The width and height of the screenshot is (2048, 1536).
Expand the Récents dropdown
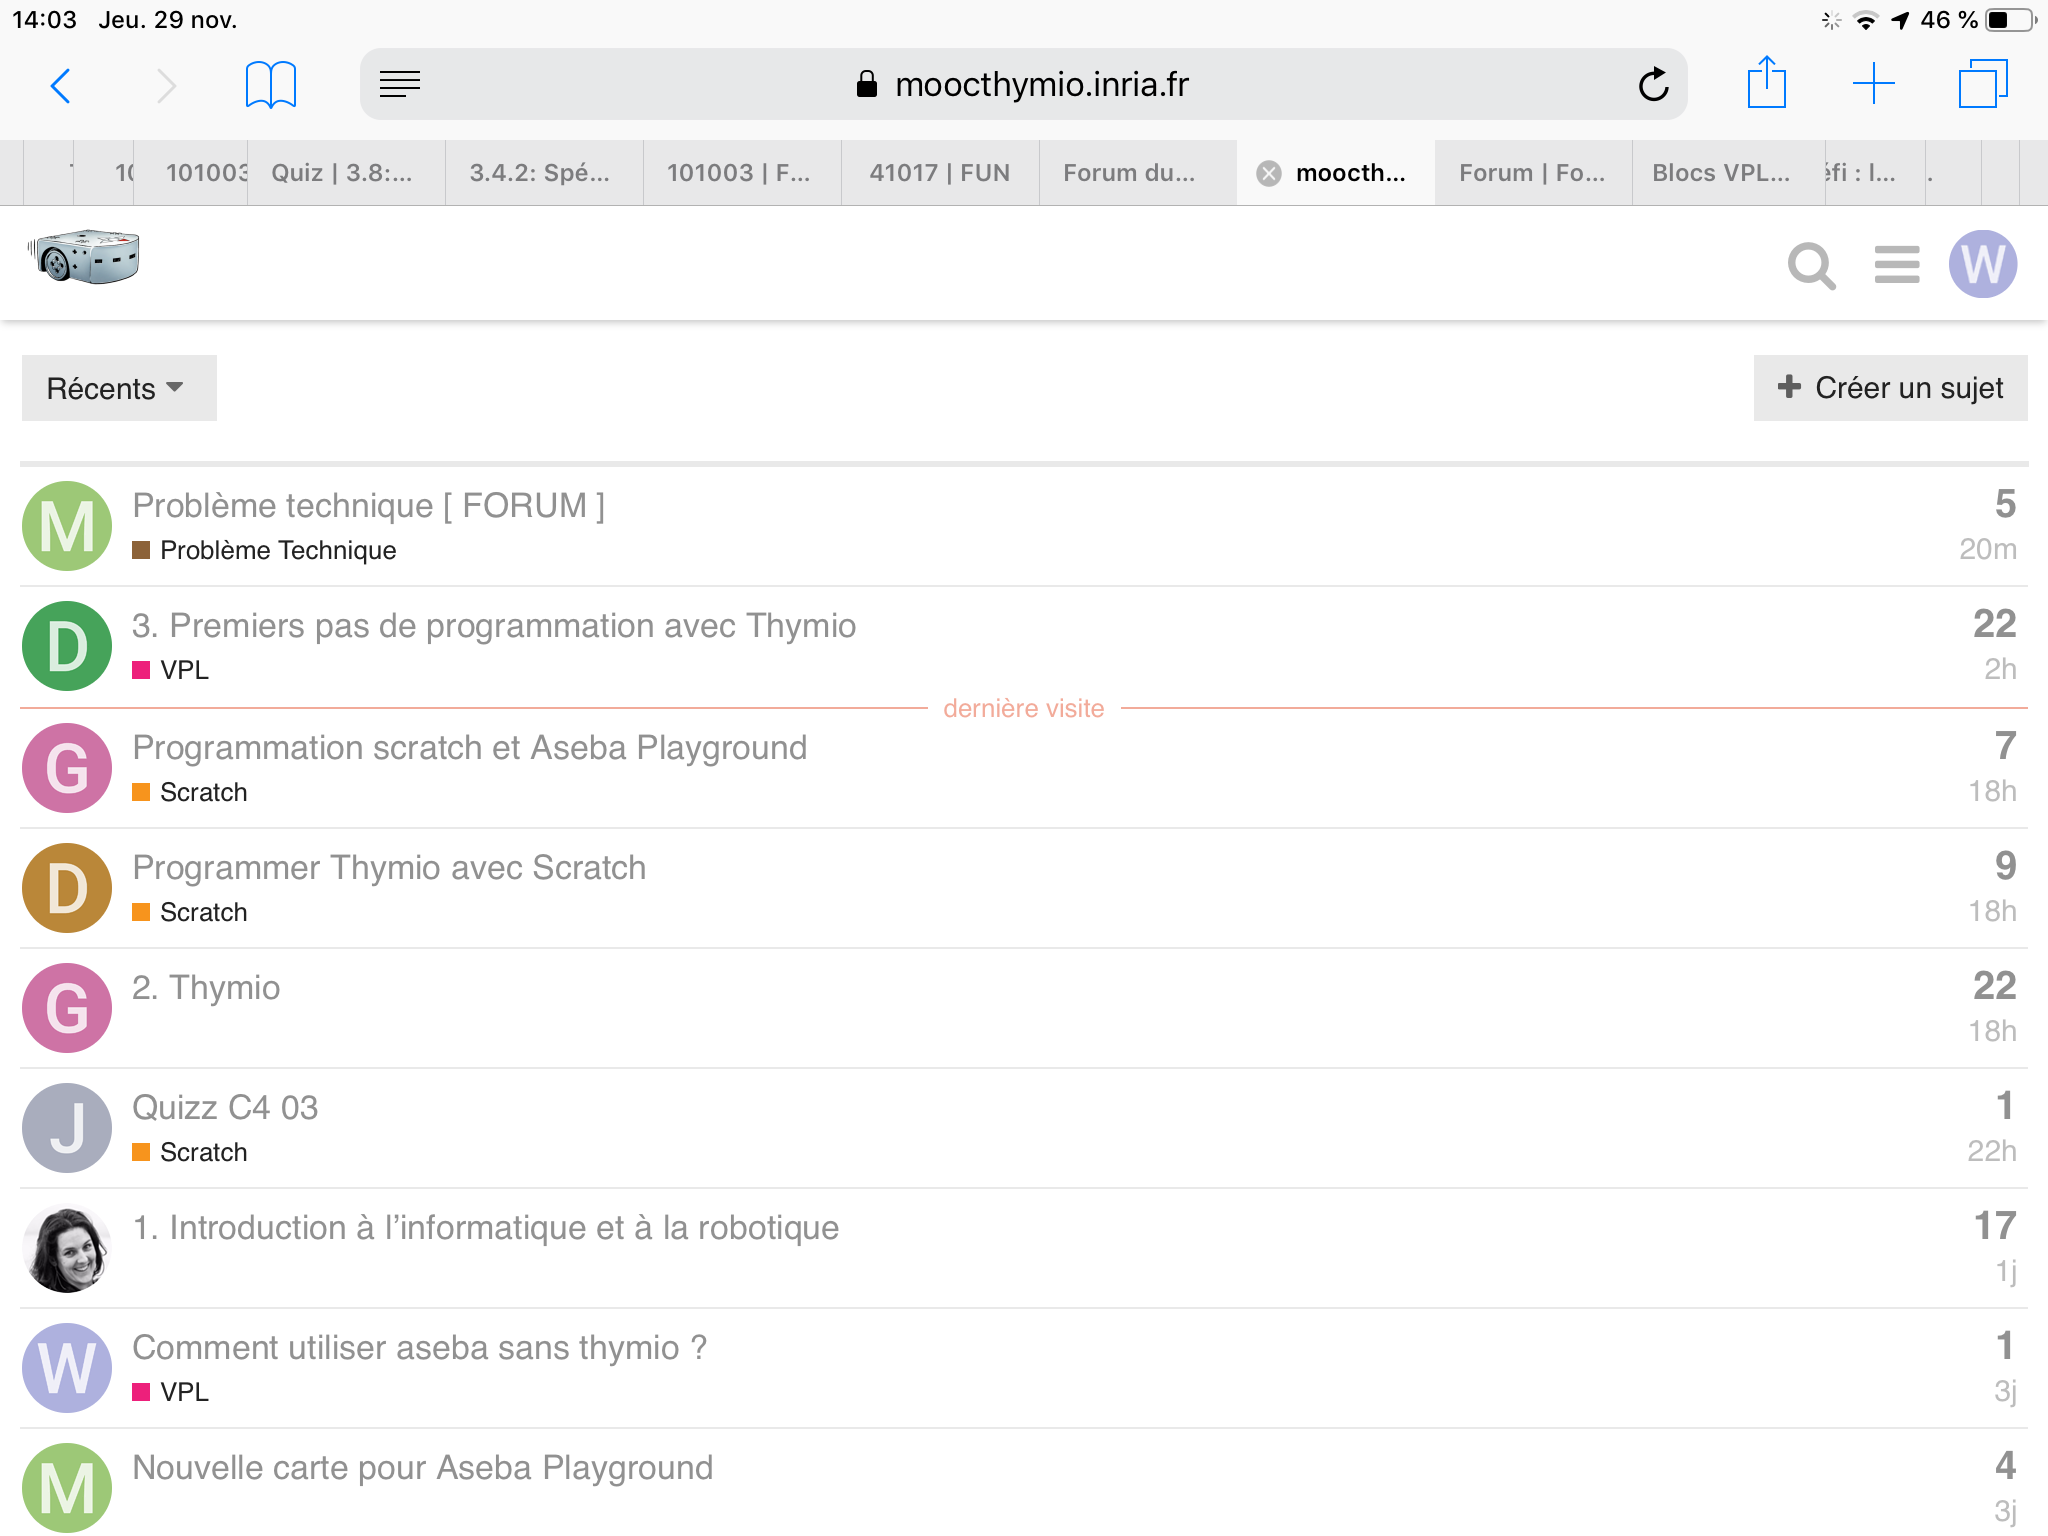118,388
